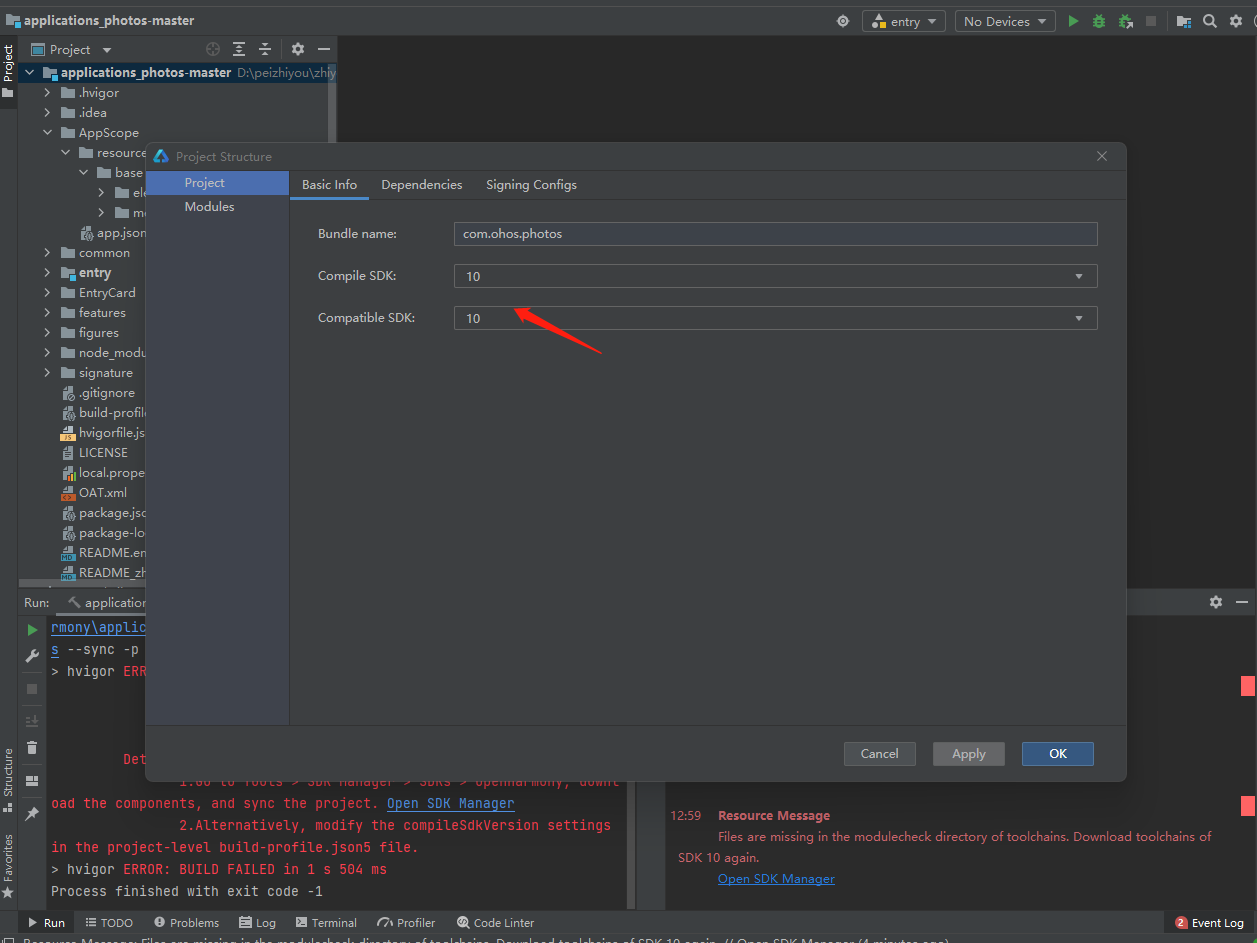Click the Apply button
The width and height of the screenshot is (1257, 943).
[969, 754]
